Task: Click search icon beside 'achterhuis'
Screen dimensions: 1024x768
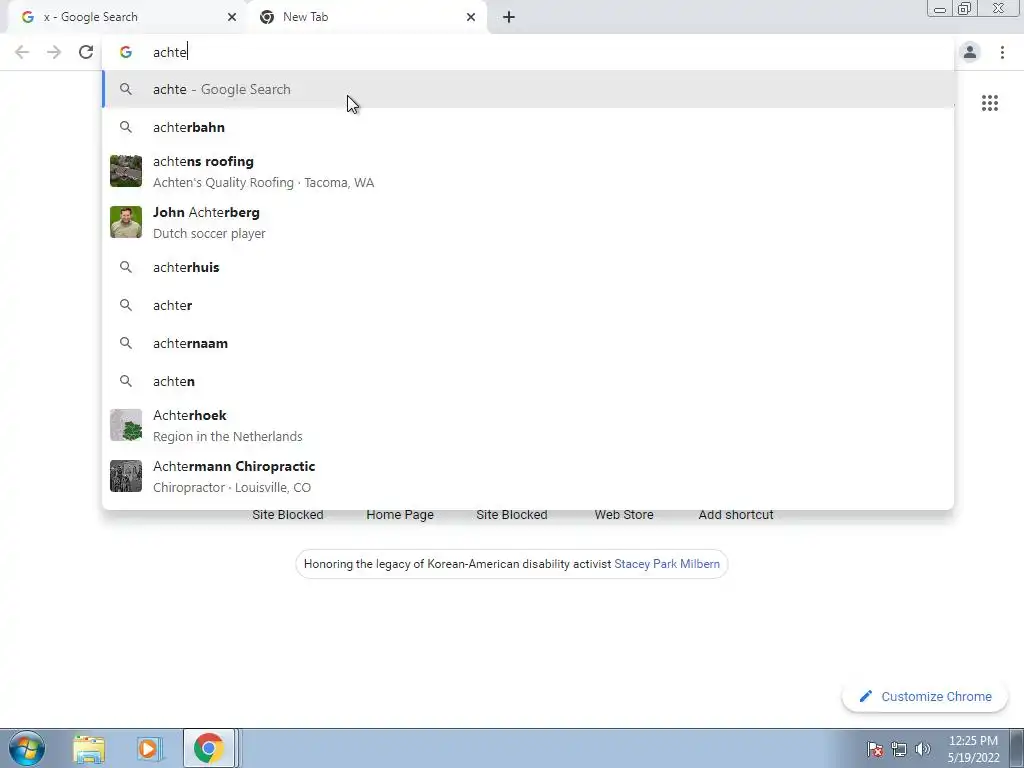Action: pyautogui.click(x=125, y=267)
